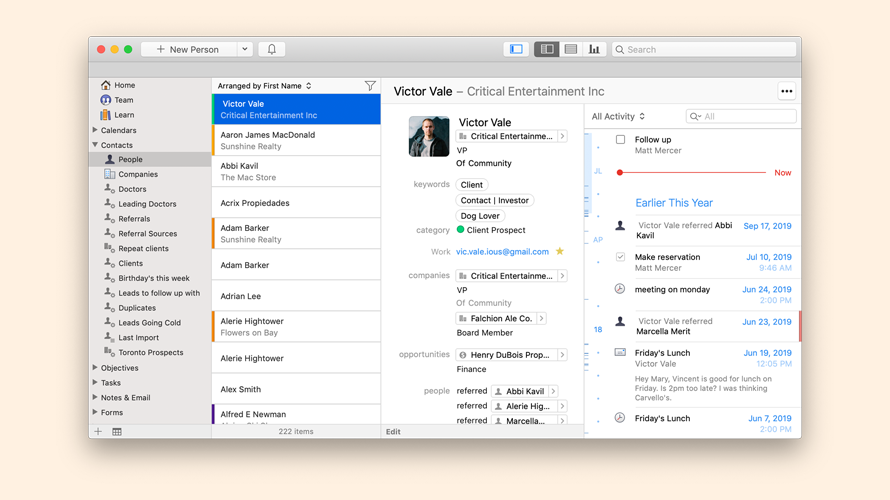Open the All Activity filter dropdown
Image resolution: width=890 pixels, height=500 pixels.
[618, 116]
